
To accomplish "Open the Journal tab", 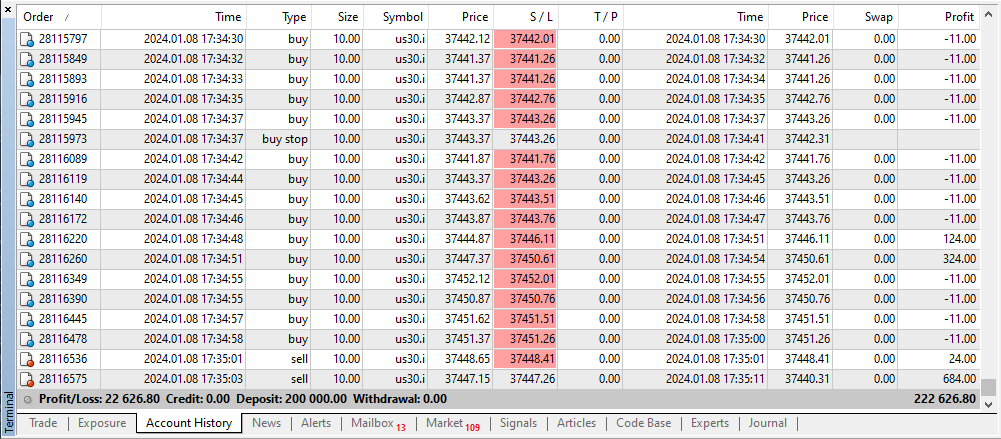I will (x=767, y=423).
